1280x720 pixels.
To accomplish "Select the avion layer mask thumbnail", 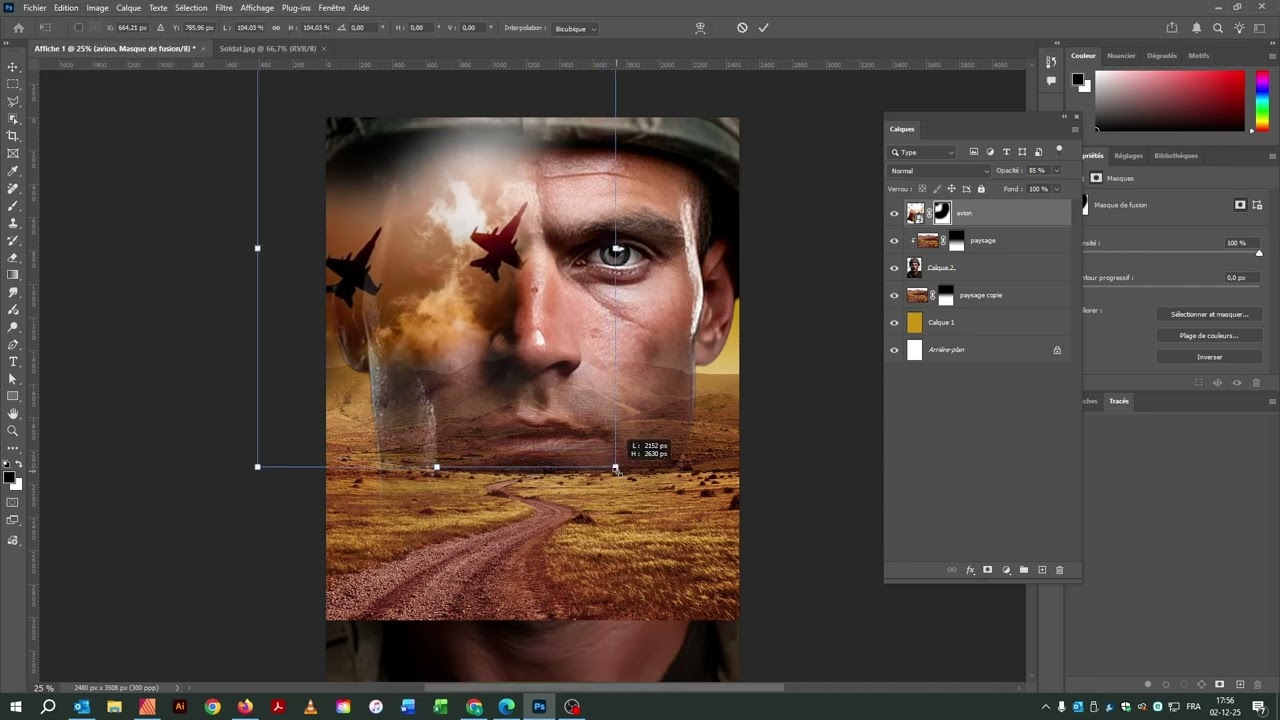I will (x=942, y=213).
